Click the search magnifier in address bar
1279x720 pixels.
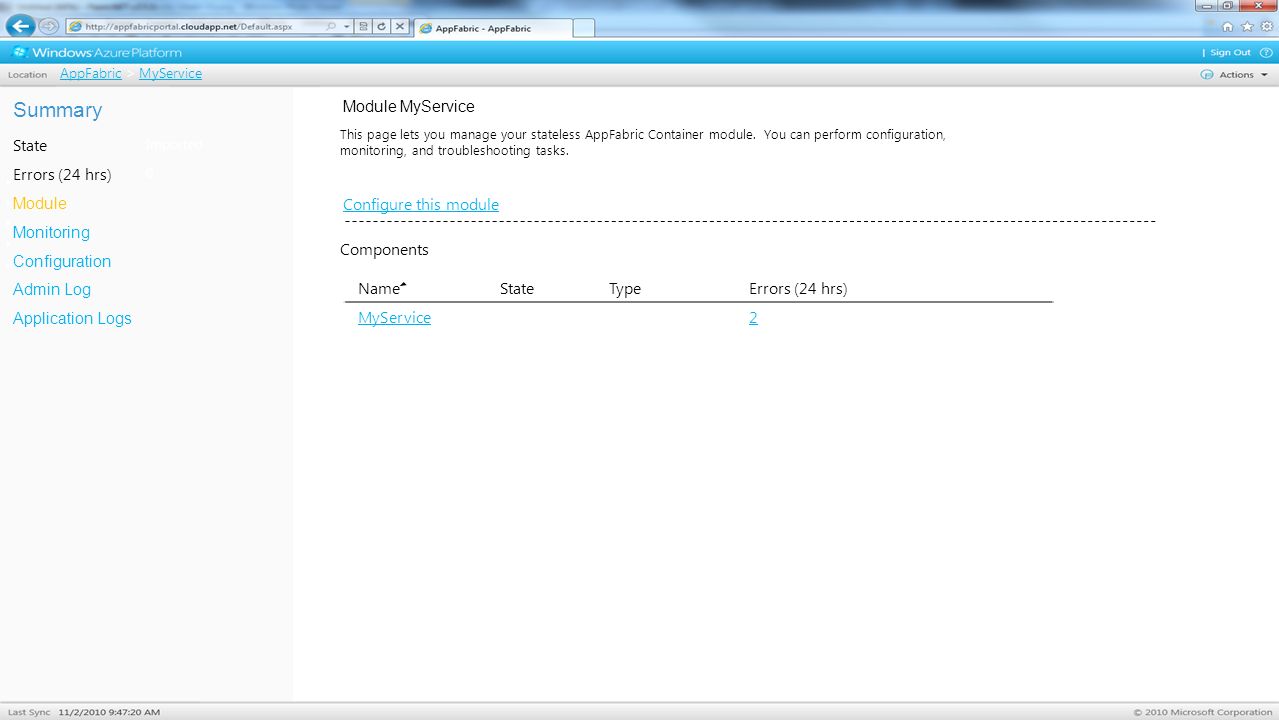[x=332, y=27]
